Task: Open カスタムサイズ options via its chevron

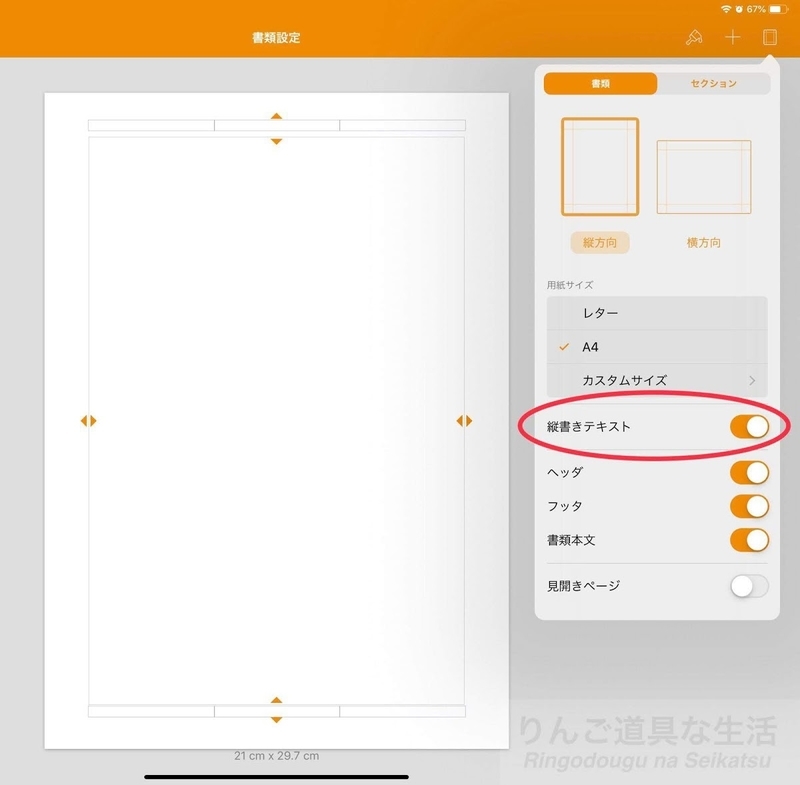Action: click(753, 381)
